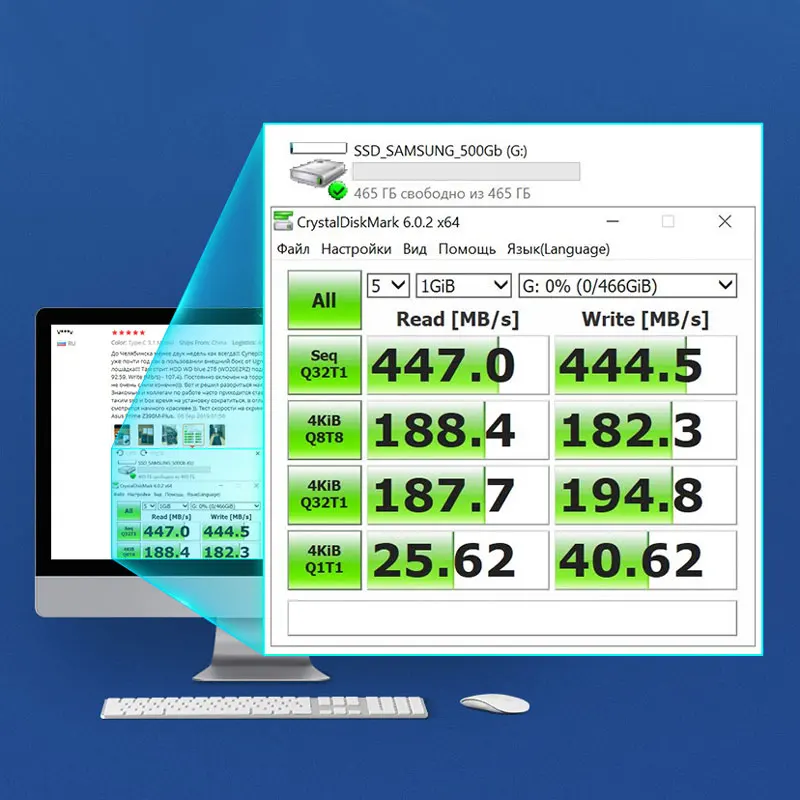
Task: Click the small All button on the monitor screen
Action: [129, 511]
